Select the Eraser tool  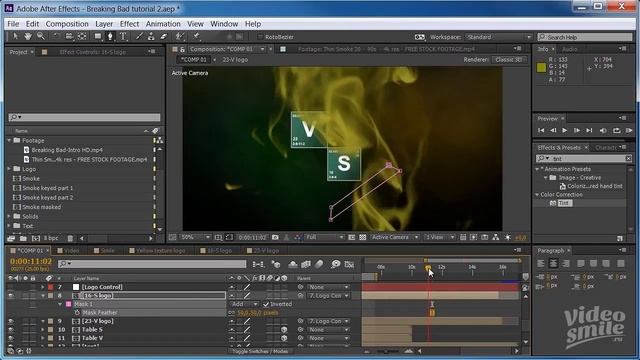click(164, 36)
